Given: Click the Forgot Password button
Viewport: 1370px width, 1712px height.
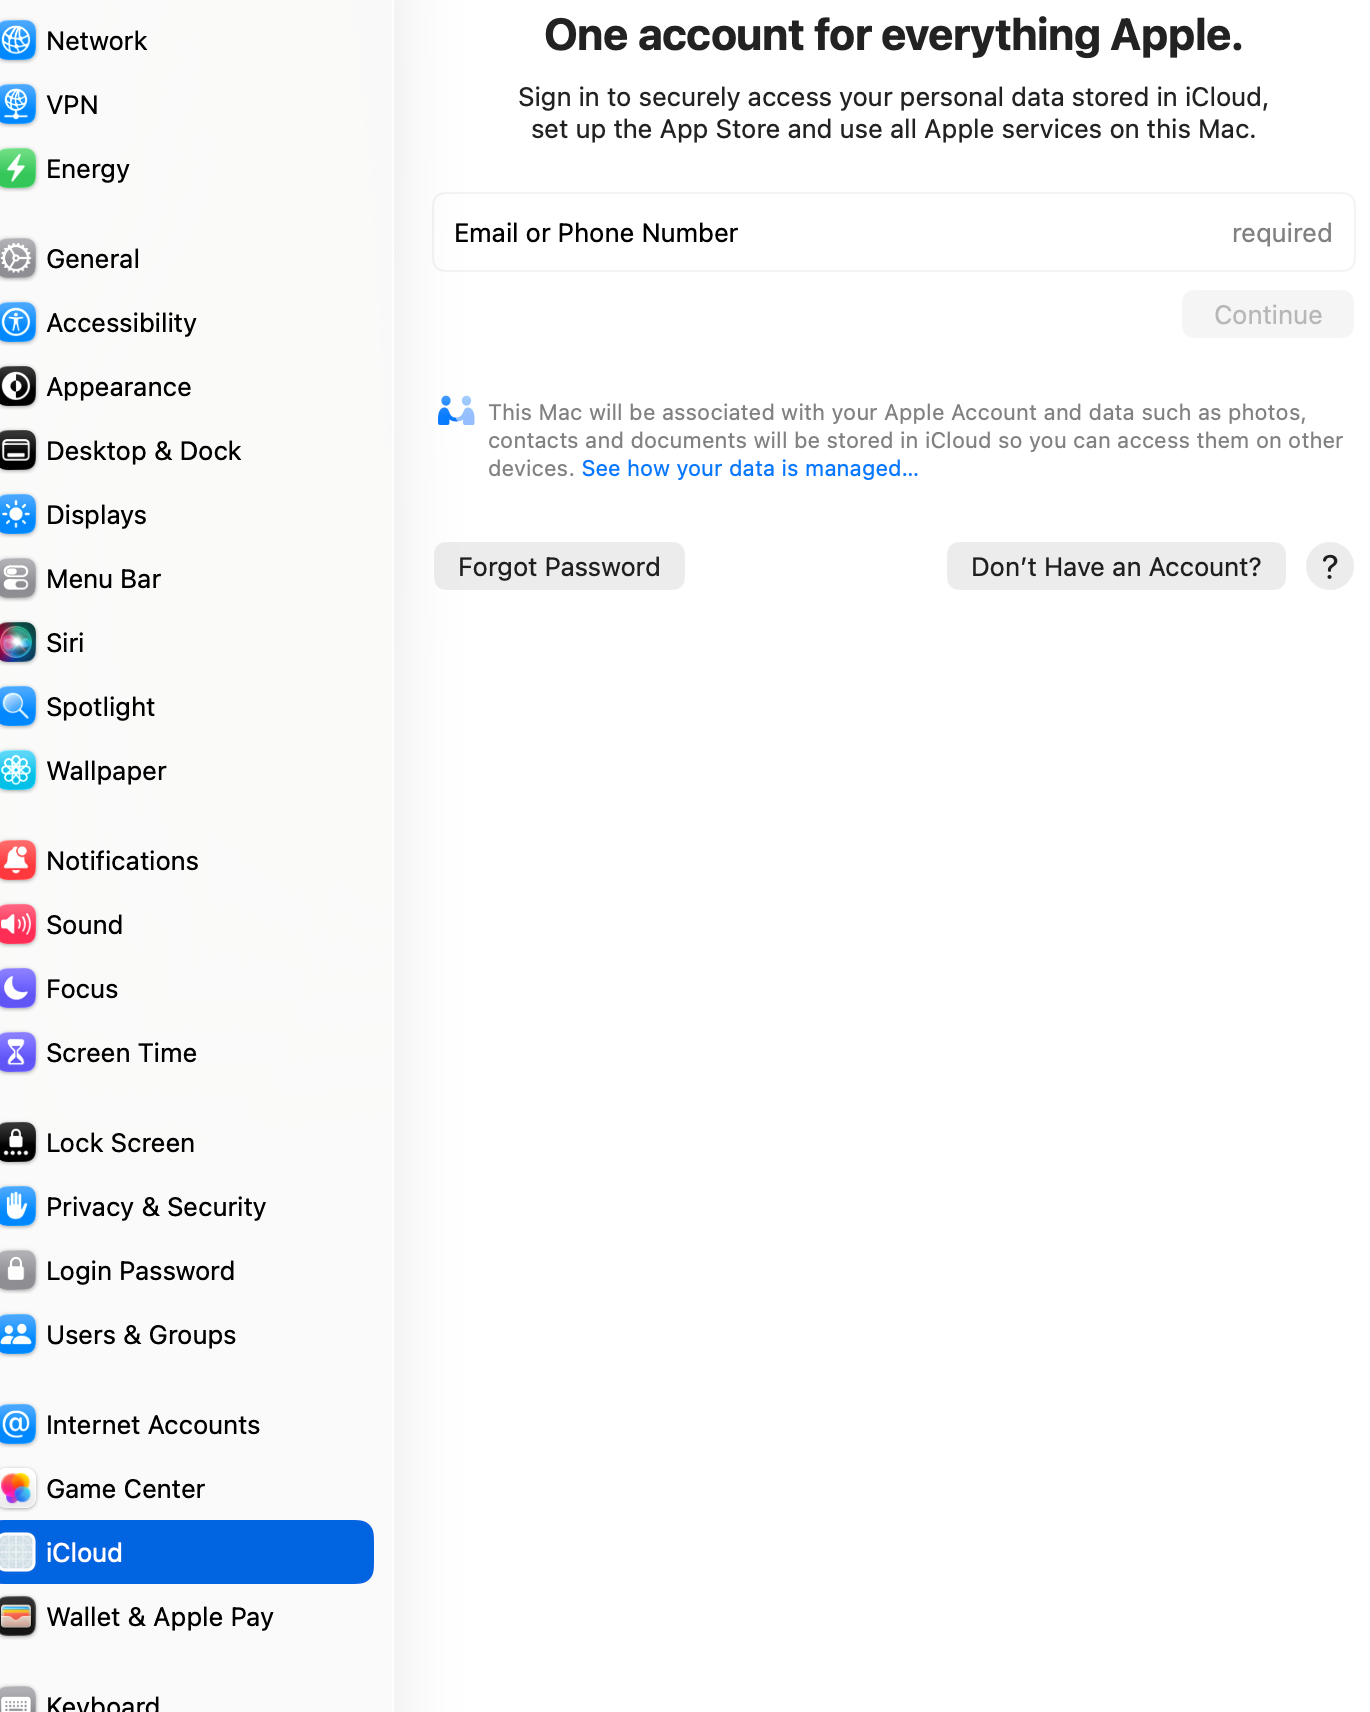Looking at the screenshot, I should [x=559, y=566].
